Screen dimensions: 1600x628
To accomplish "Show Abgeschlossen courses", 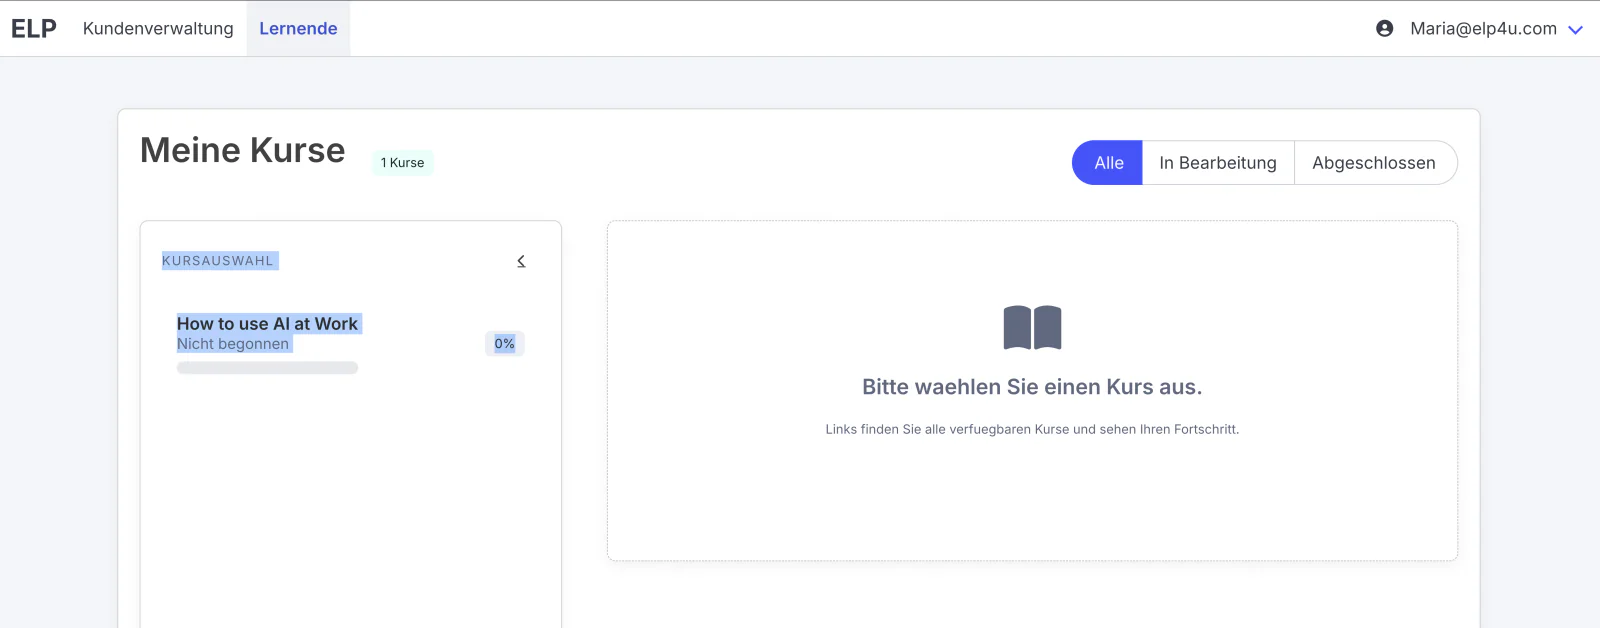I will point(1374,163).
